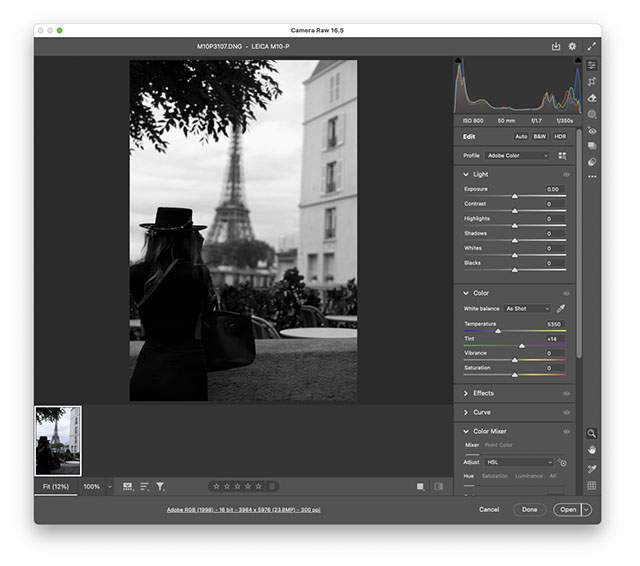Open filmstrip sort options icon
640x566 pixels.
(144, 486)
